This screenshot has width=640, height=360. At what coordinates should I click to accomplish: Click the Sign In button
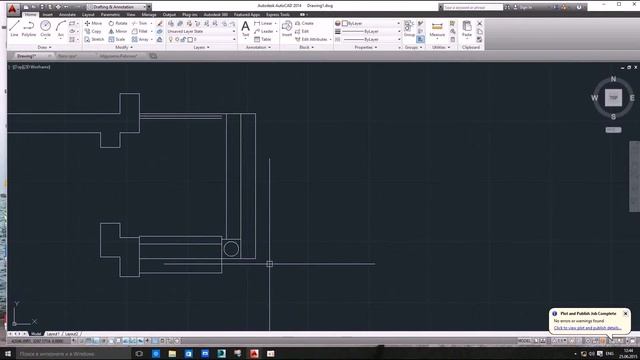click(x=525, y=7)
